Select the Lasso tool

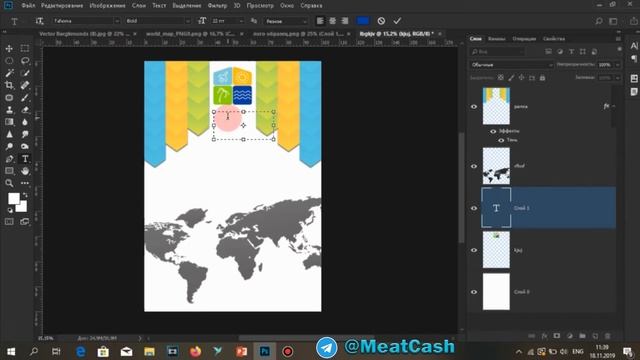[x=24, y=61]
